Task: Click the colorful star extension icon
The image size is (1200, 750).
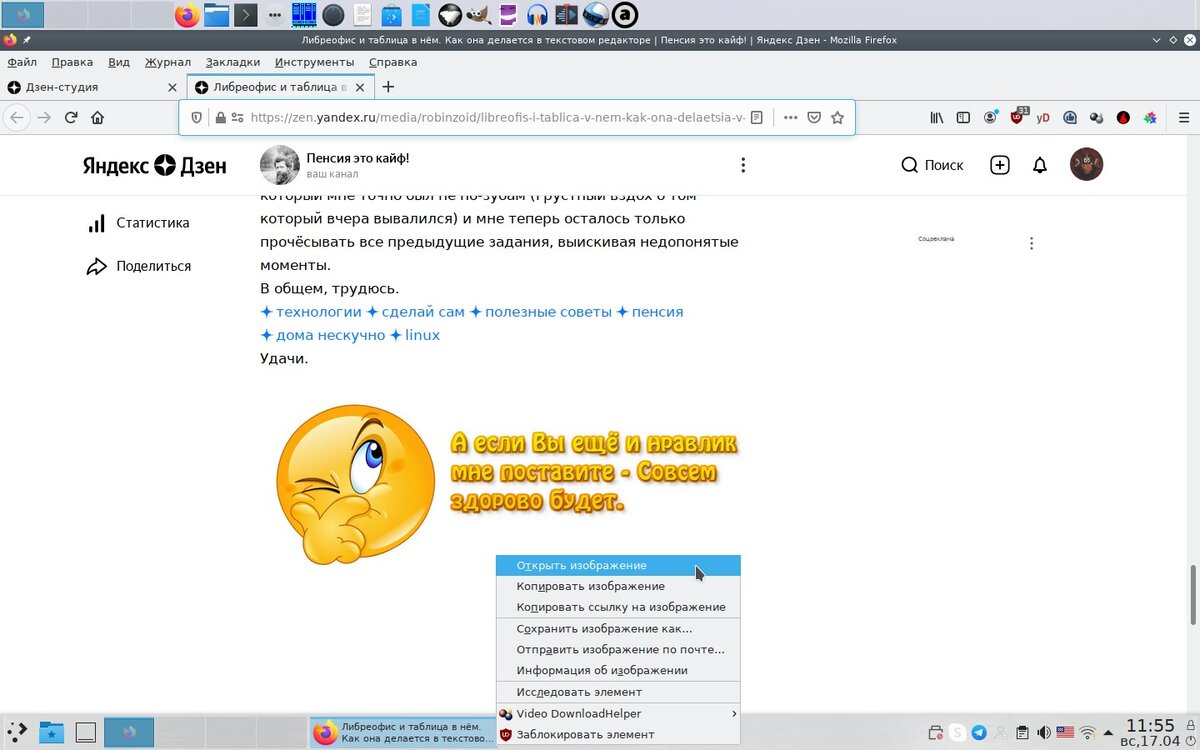Action: point(1150,117)
